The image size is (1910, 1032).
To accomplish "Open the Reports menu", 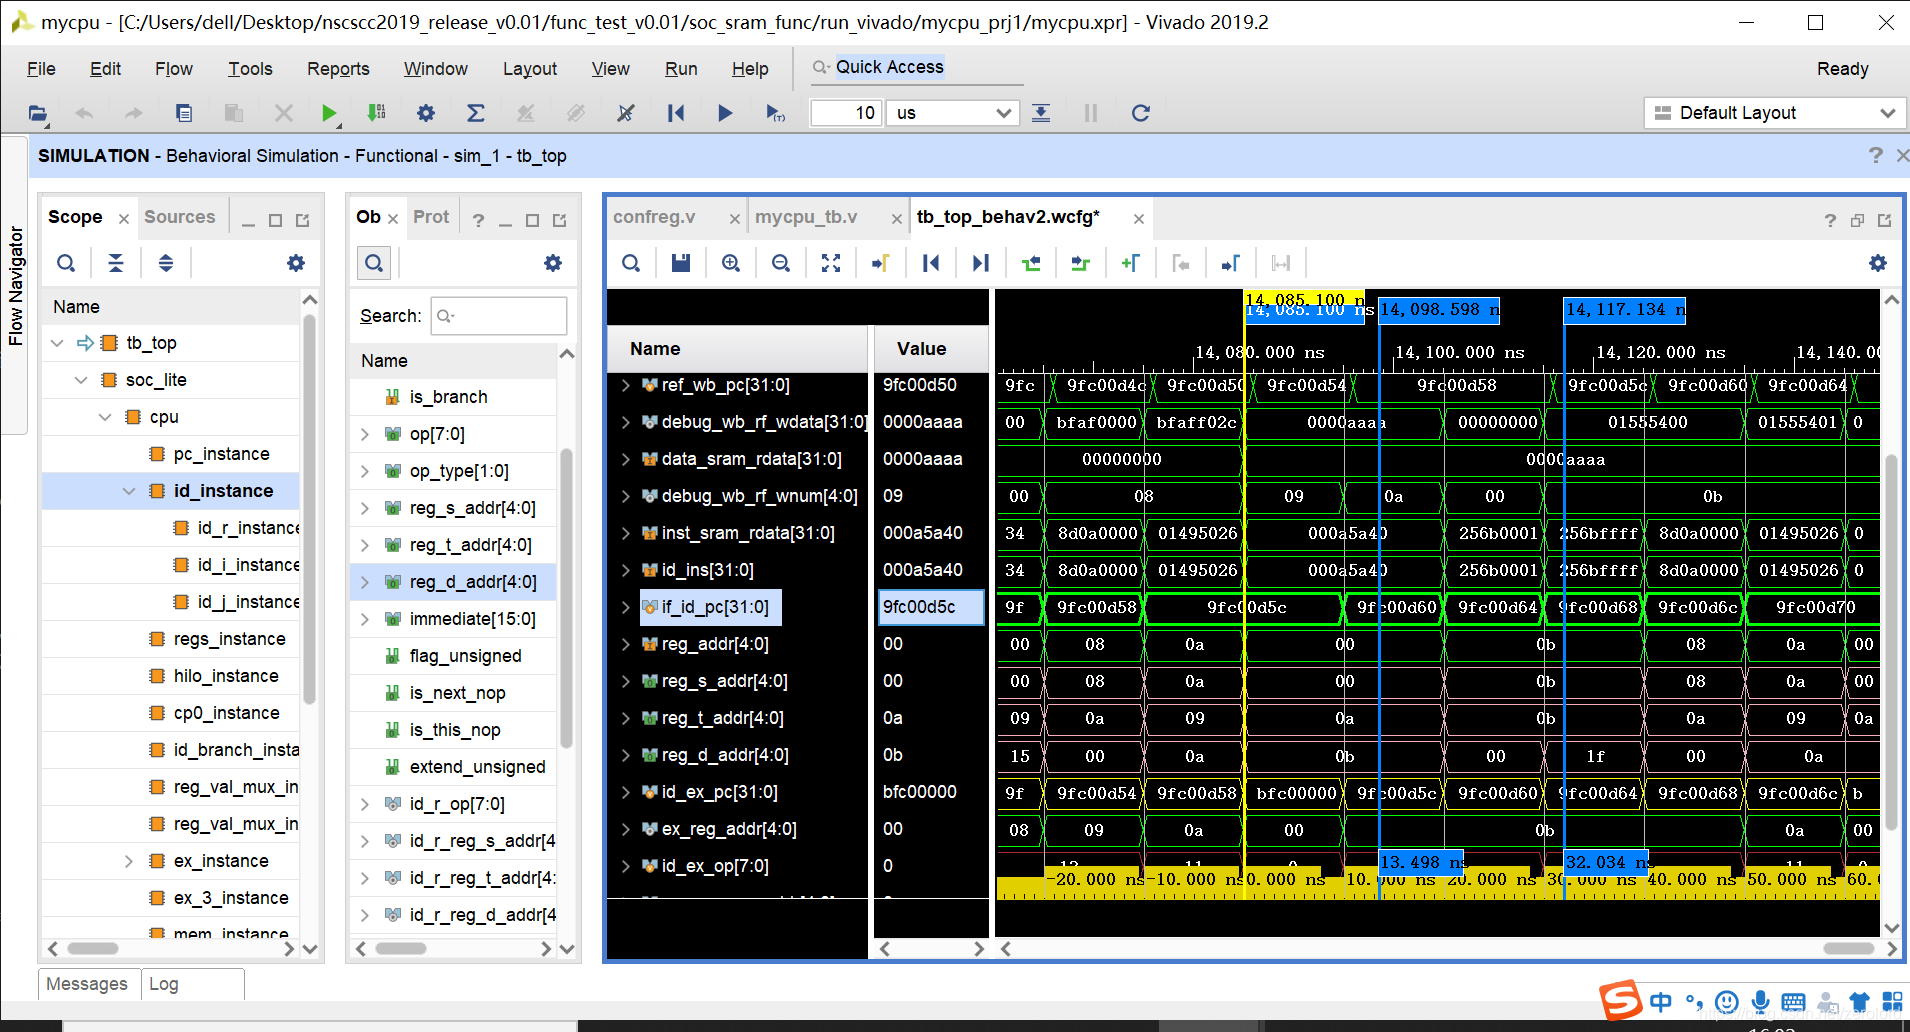I will click(x=338, y=69).
